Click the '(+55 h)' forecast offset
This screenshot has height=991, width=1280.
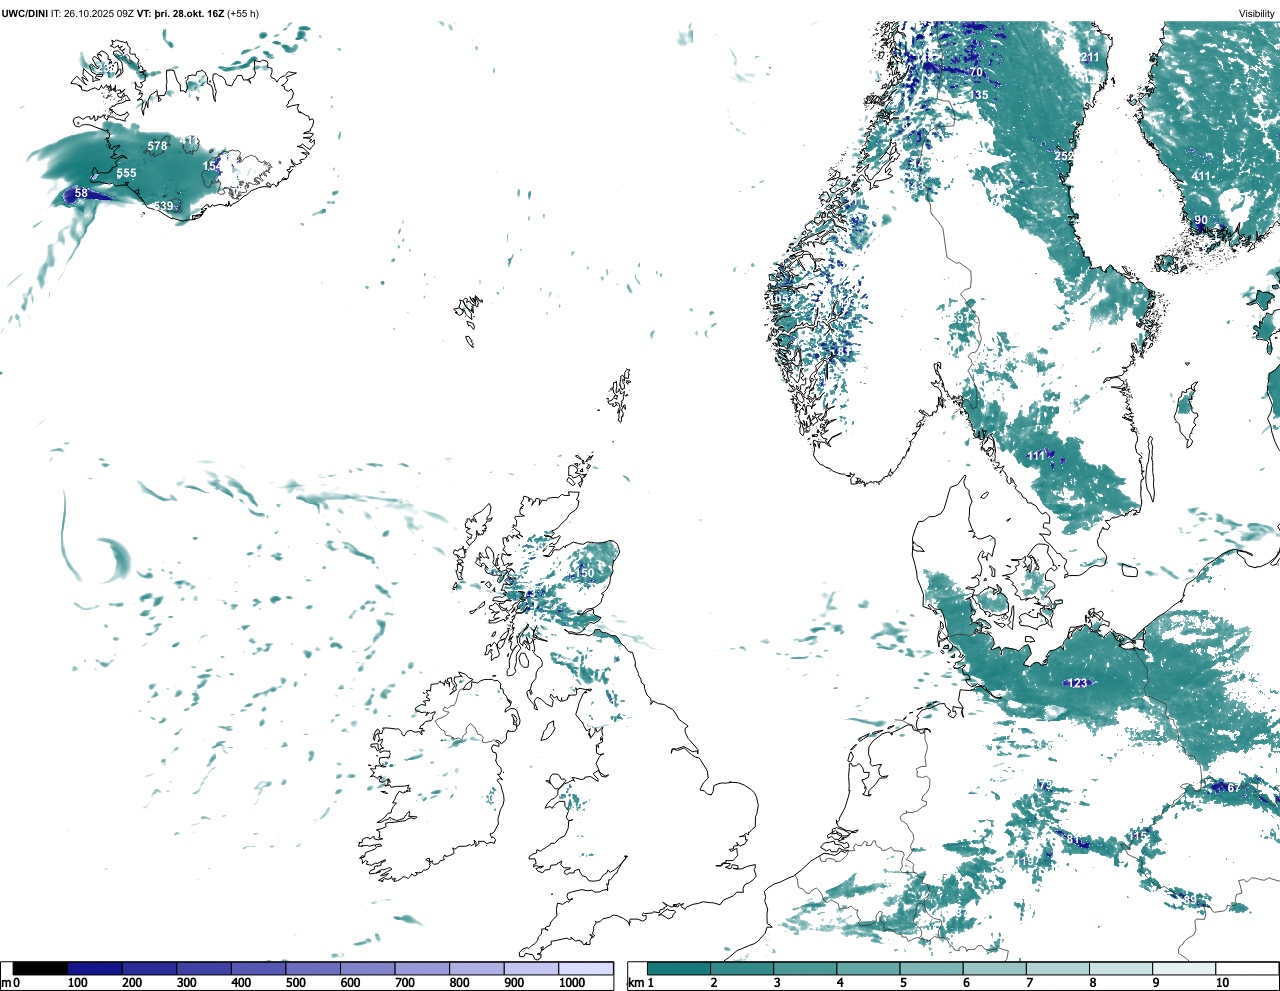(244, 14)
